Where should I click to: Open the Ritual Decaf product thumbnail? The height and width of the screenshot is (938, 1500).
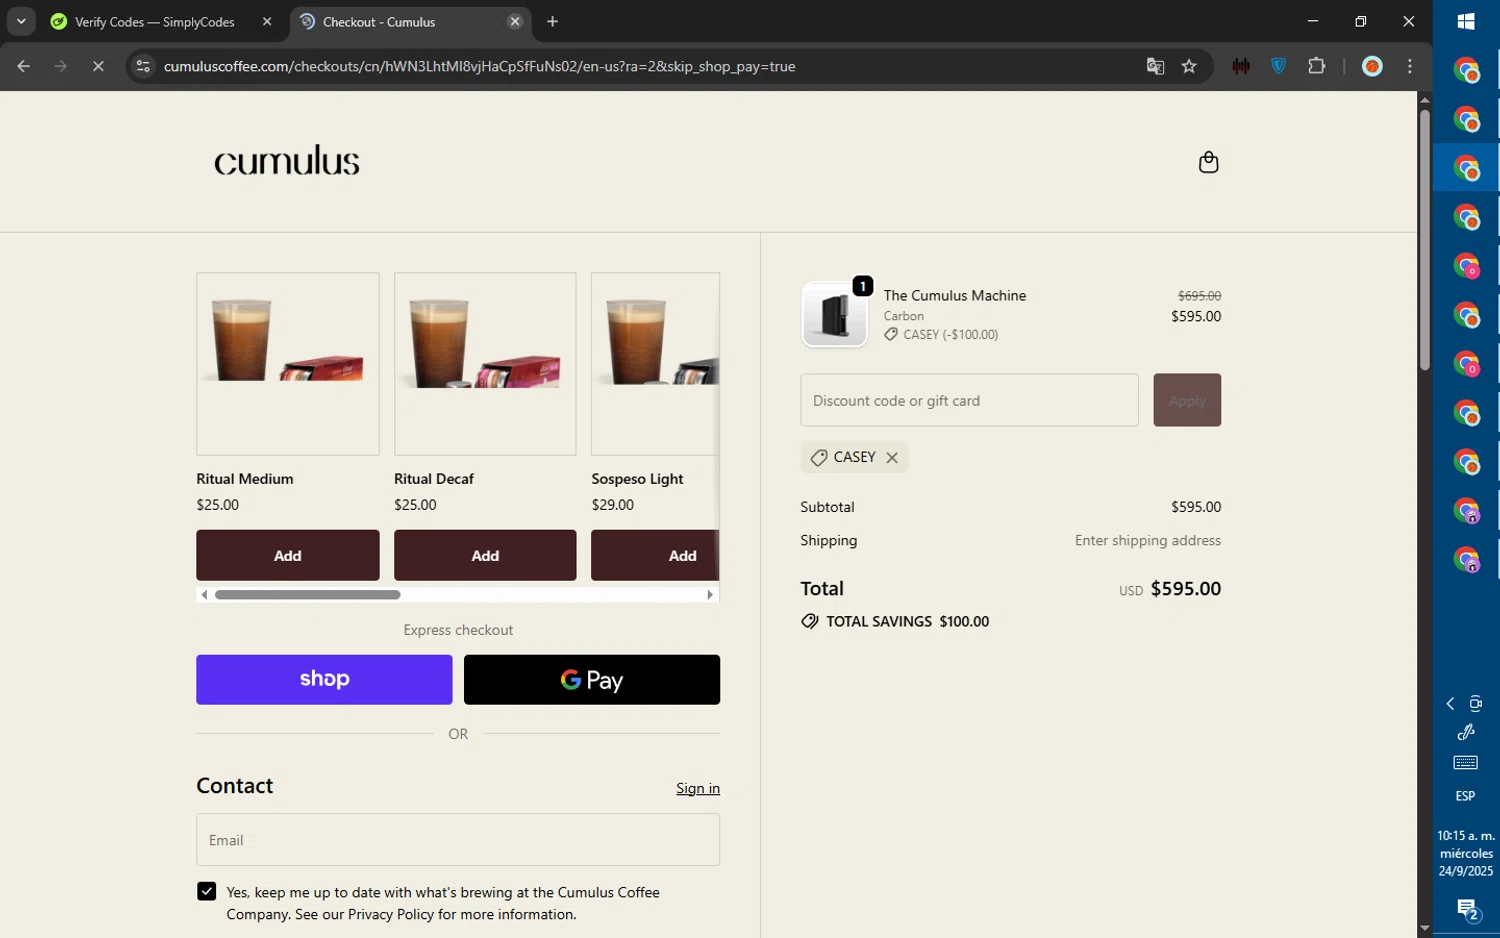pyautogui.click(x=485, y=364)
